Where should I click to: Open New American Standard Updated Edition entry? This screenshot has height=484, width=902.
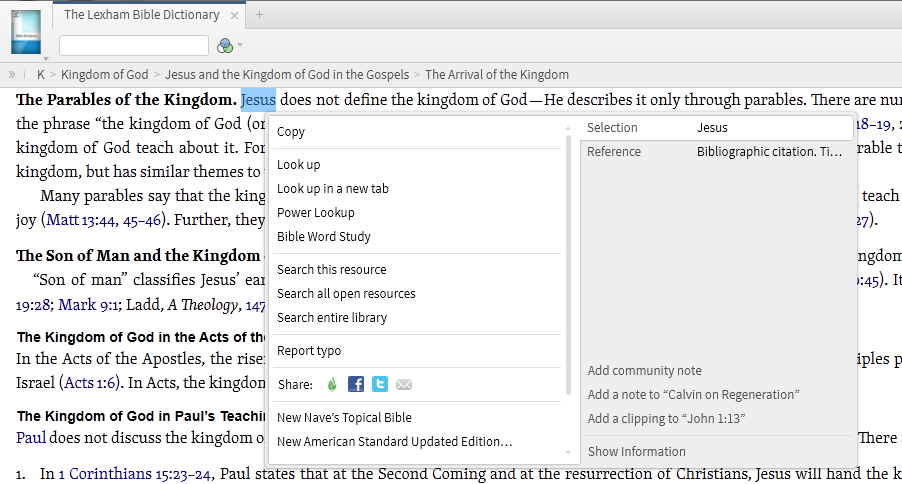tap(395, 442)
